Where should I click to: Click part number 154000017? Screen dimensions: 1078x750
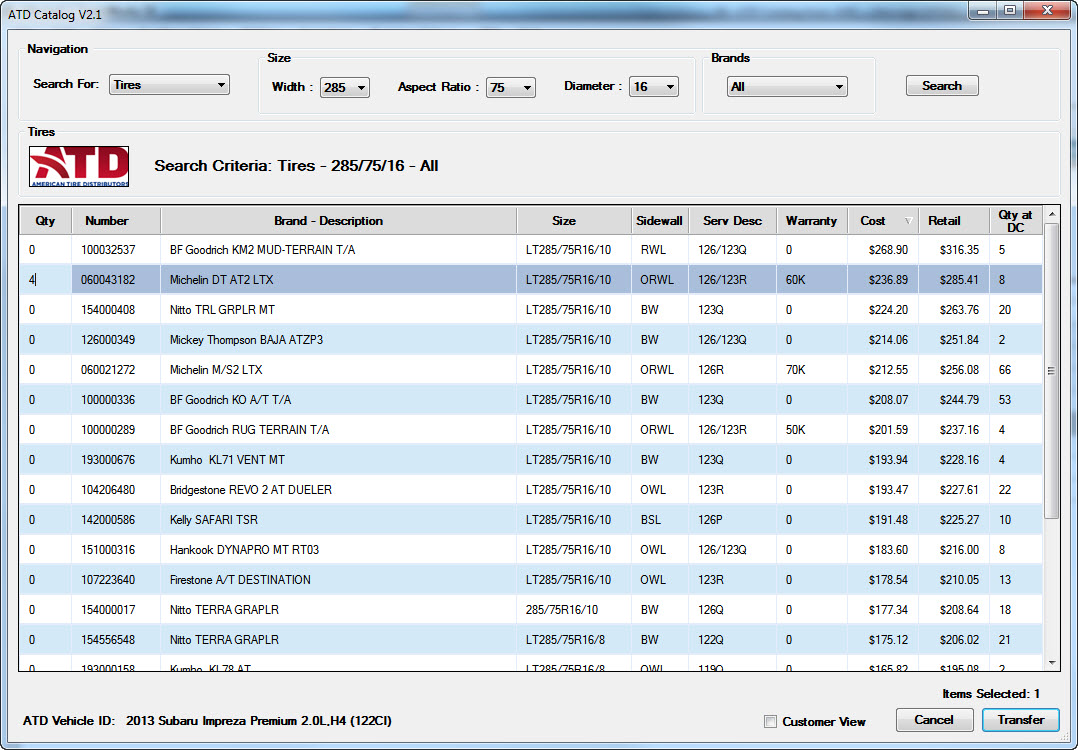click(108, 610)
